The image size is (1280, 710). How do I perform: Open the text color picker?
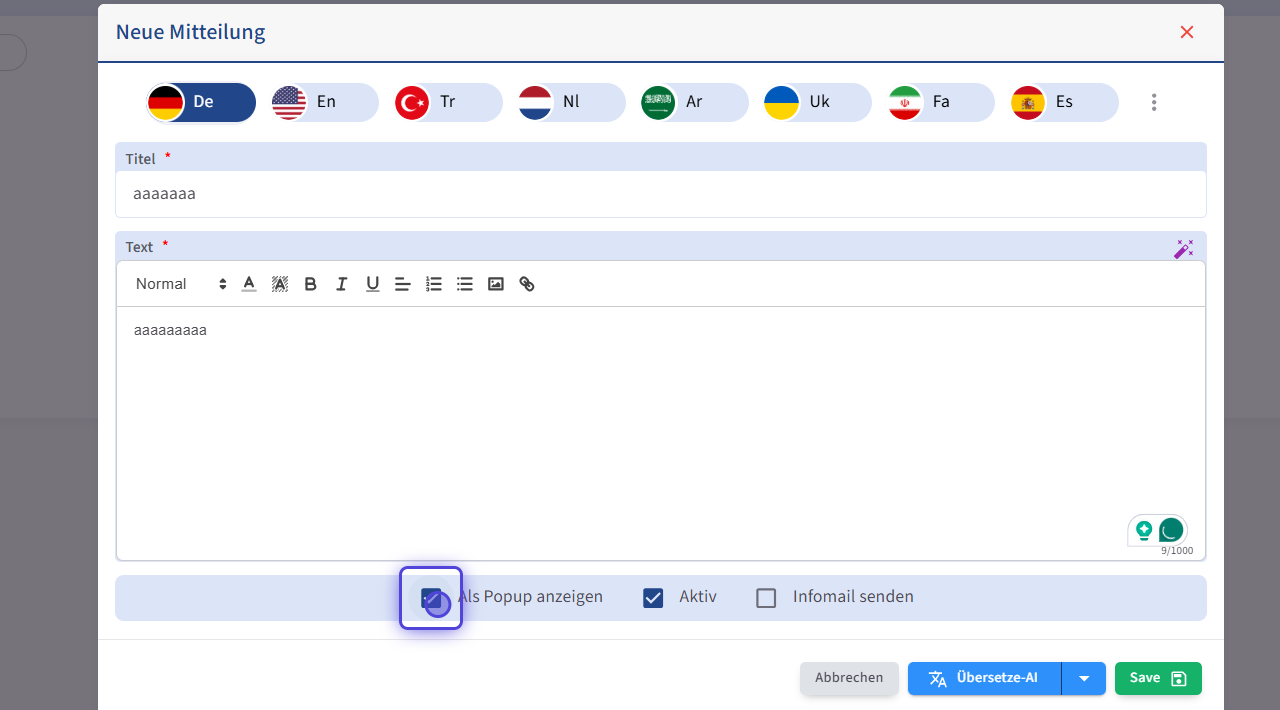click(249, 284)
